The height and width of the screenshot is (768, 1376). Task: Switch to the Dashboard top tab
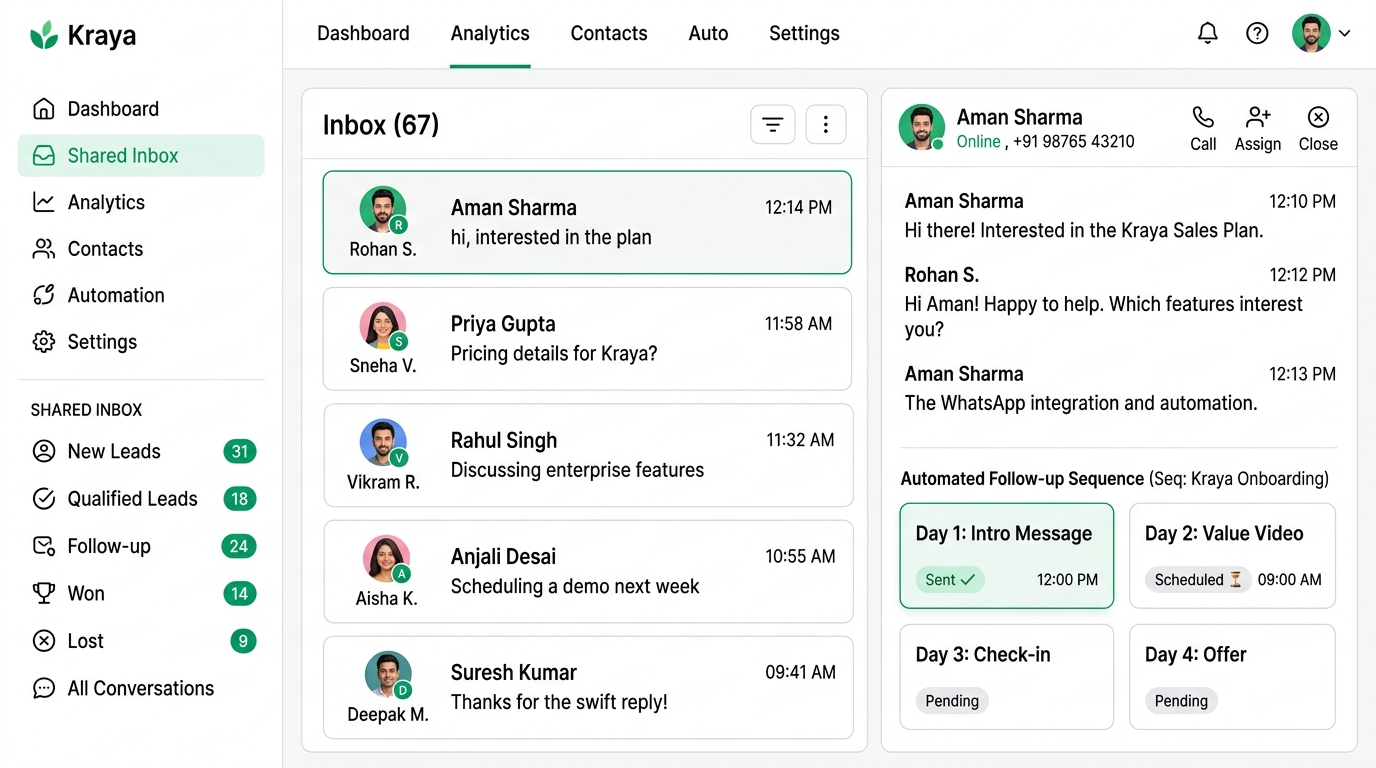click(x=363, y=34)
